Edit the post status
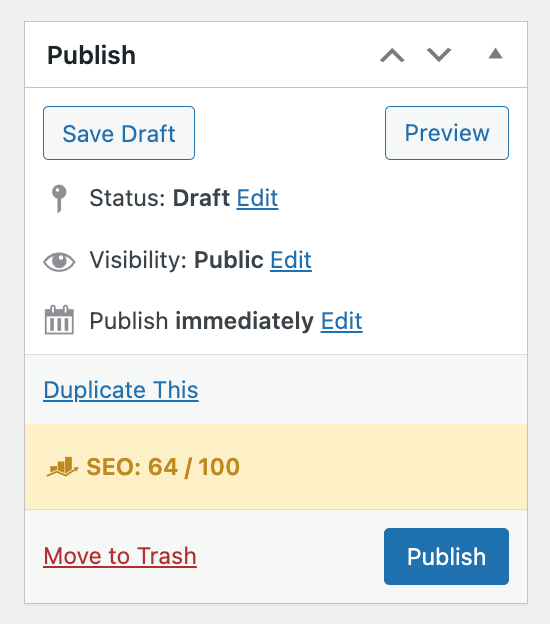The width and height of the screenshot is (550, 624). click(257, 198)
